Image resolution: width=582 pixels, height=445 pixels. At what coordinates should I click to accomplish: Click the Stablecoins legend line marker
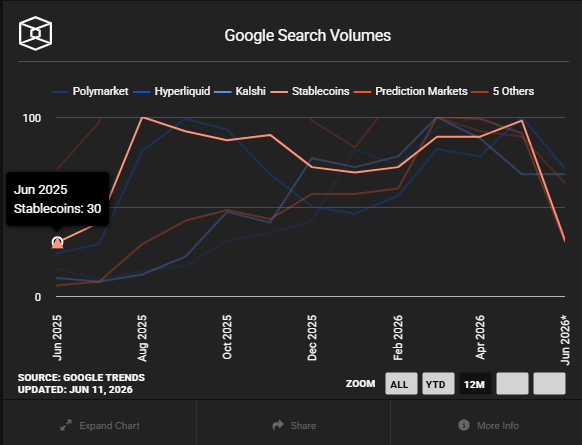click(279, 92)
